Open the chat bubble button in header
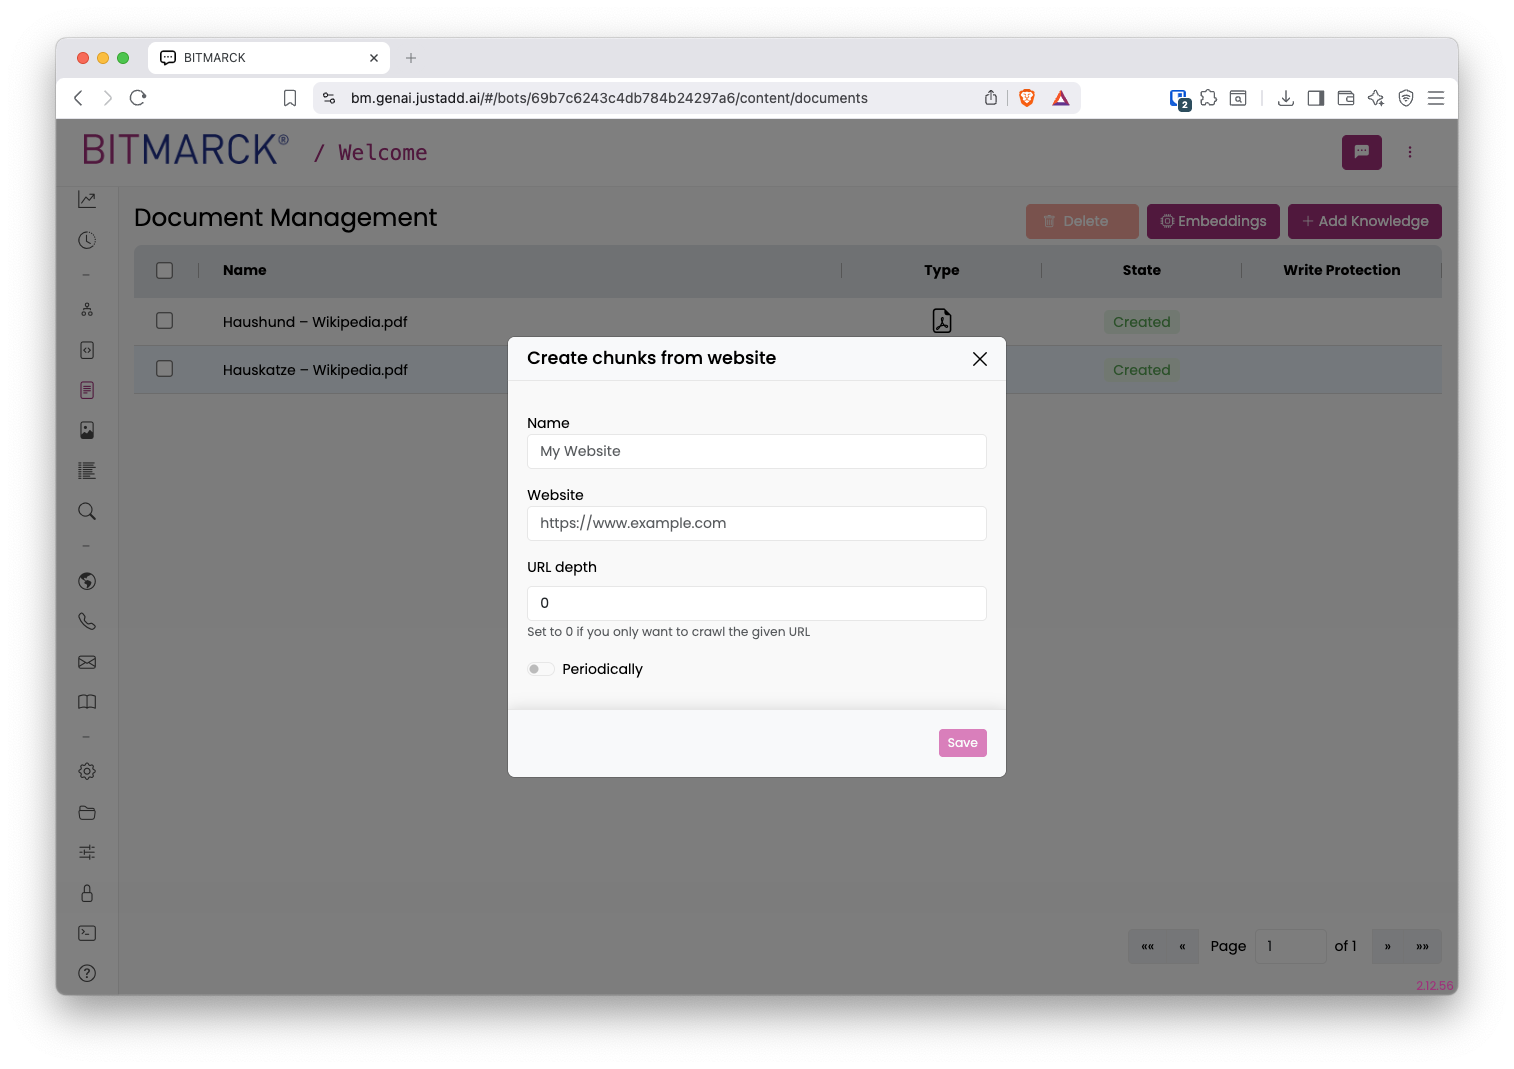The height and width of the screenshot is (1069, 1514). point(1361,152)
